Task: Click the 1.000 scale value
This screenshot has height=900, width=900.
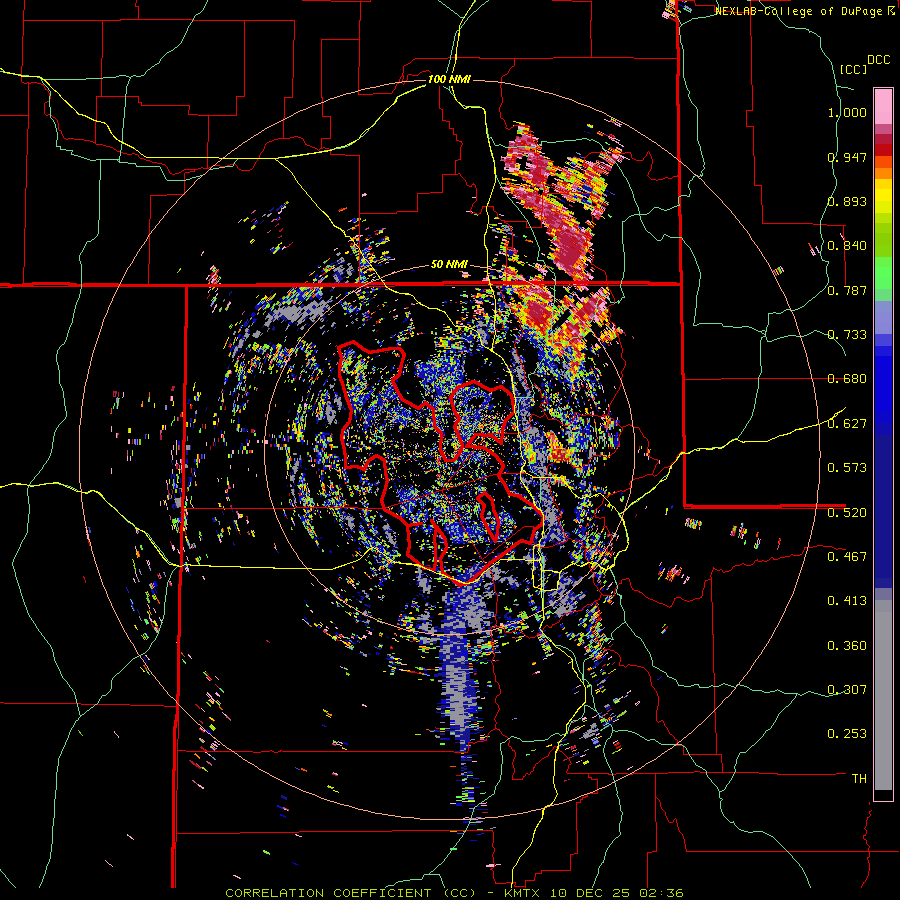Action: pos(847,112)
